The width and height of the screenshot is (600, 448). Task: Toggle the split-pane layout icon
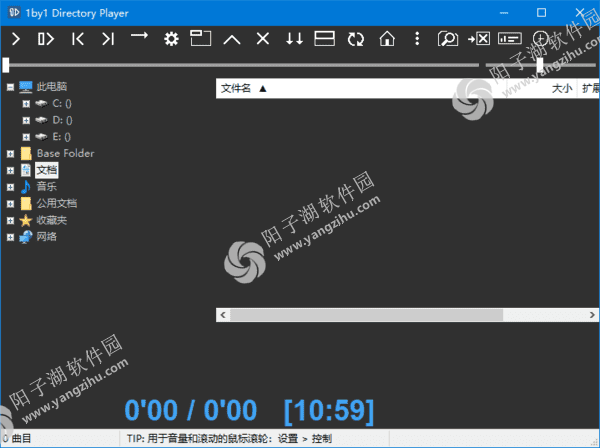pos(324,39)
